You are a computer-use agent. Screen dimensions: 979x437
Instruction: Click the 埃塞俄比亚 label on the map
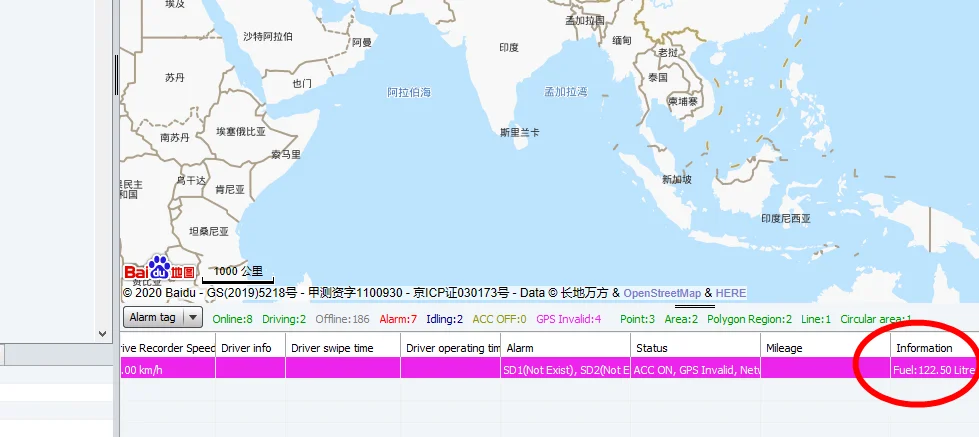pyautogui.click(x=241, y=132)
